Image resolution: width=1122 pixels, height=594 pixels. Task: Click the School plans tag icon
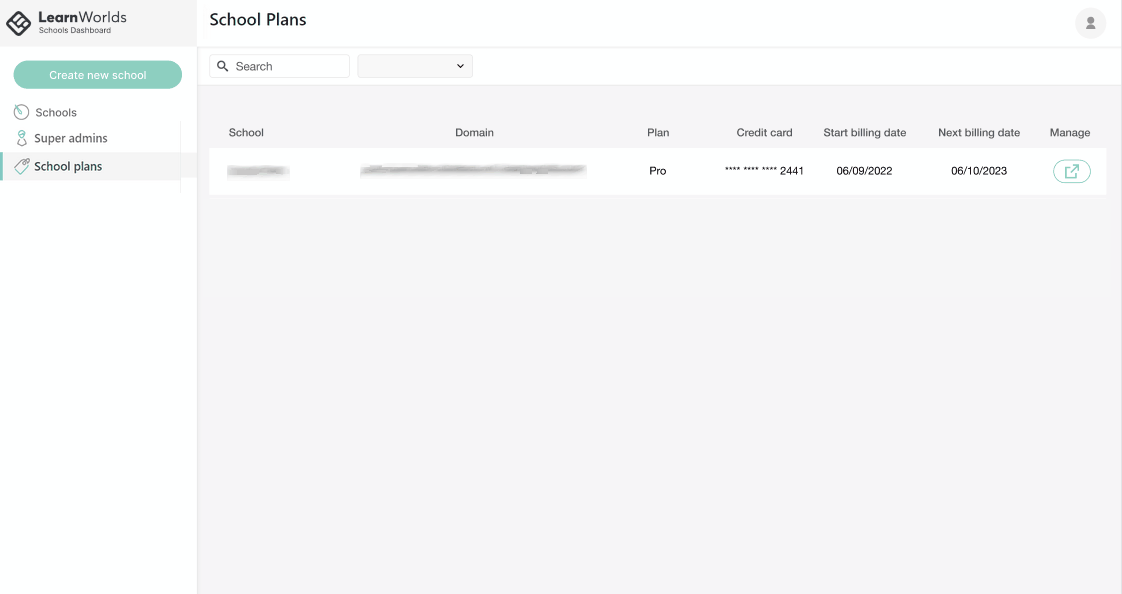click(21, 165)
